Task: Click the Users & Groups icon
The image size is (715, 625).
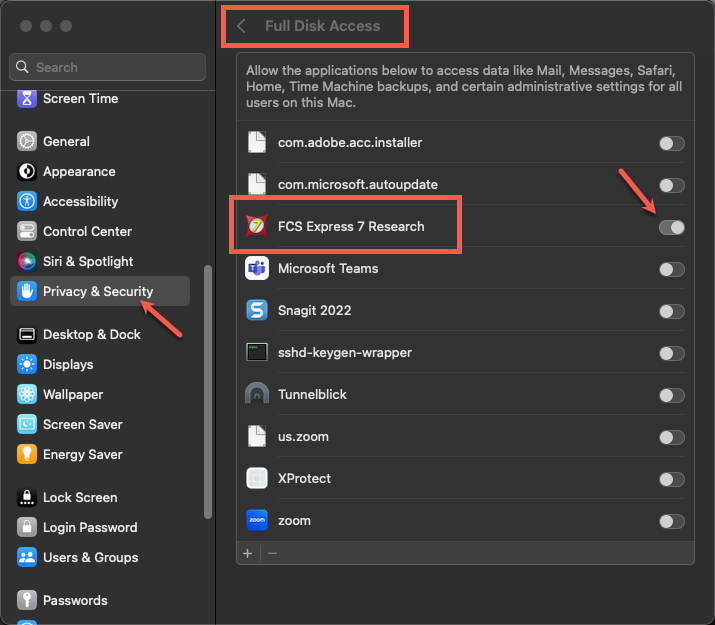Action: pos(27,558)
